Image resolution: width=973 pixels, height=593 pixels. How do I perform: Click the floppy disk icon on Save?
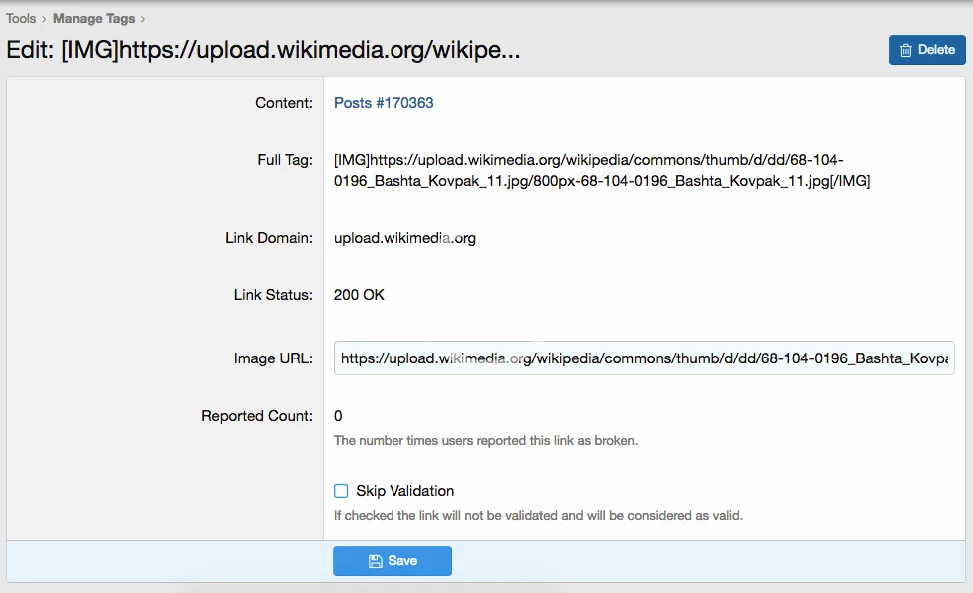tap(376, 561)
